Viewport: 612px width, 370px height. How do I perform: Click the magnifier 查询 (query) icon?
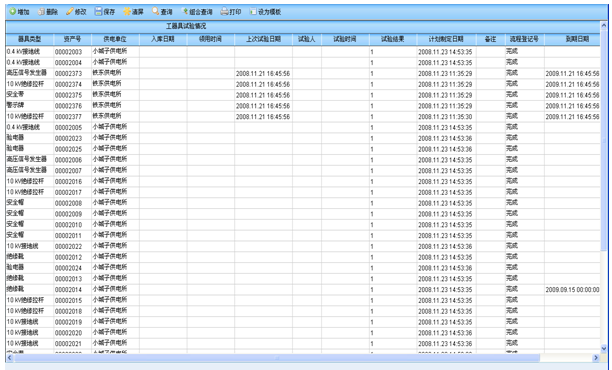point(156,12)
